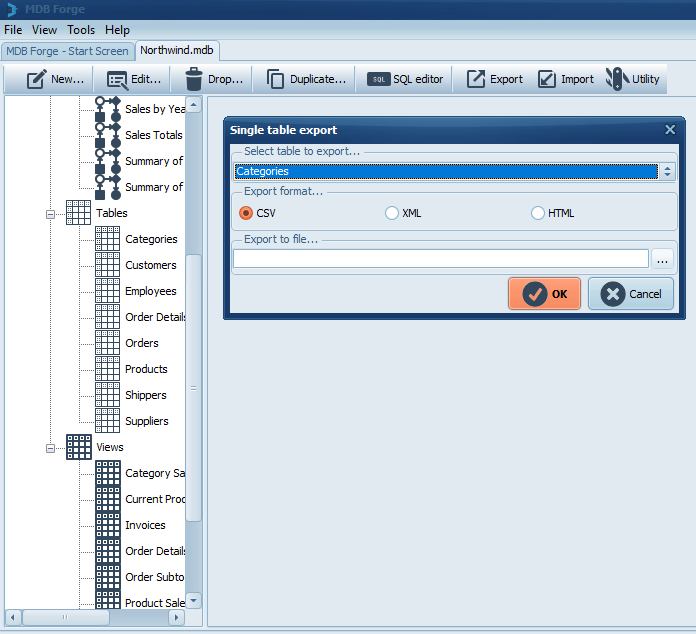Select the CSV export format
Image resolution: width=696 pixels, height=634 pixels.
246,213
